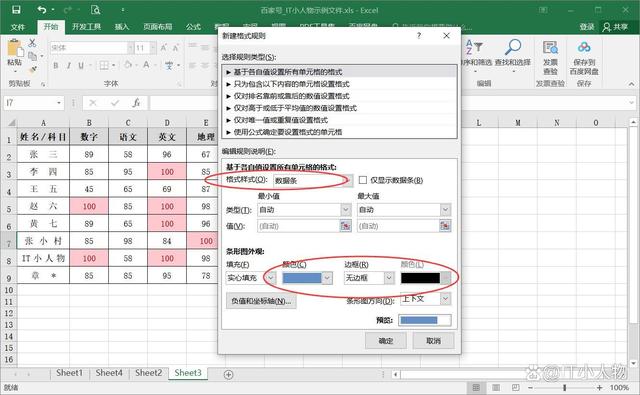This screenshot has height=395, width=640.
Task: Collapse the ribbon with chevron arrow
Action: tap(631, 84)
